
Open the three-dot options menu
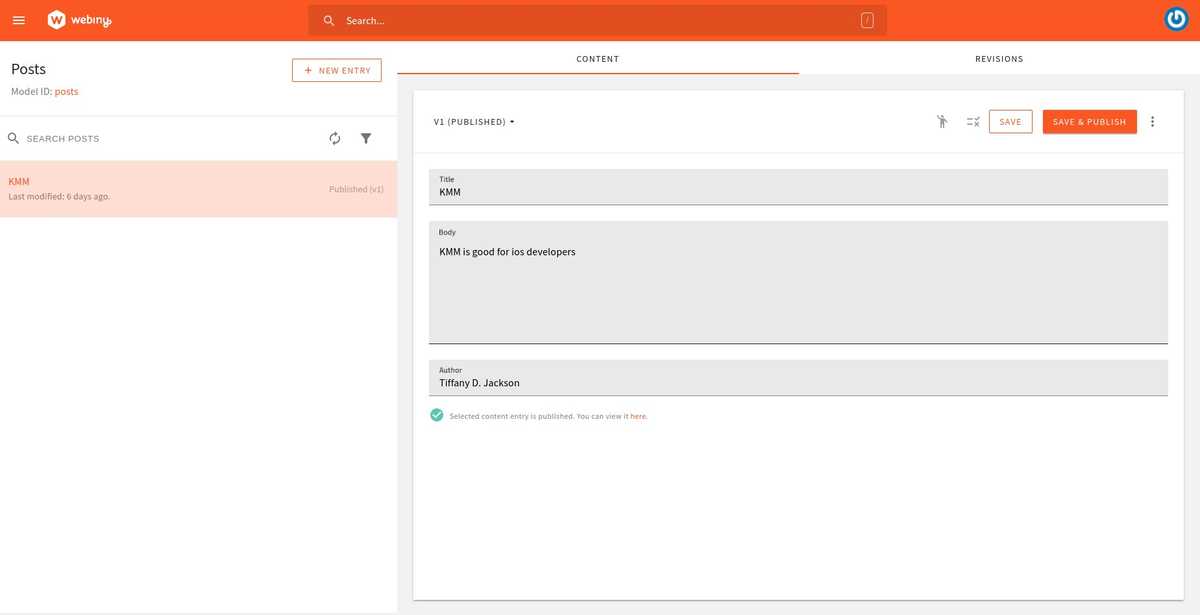pos(1152,121)
